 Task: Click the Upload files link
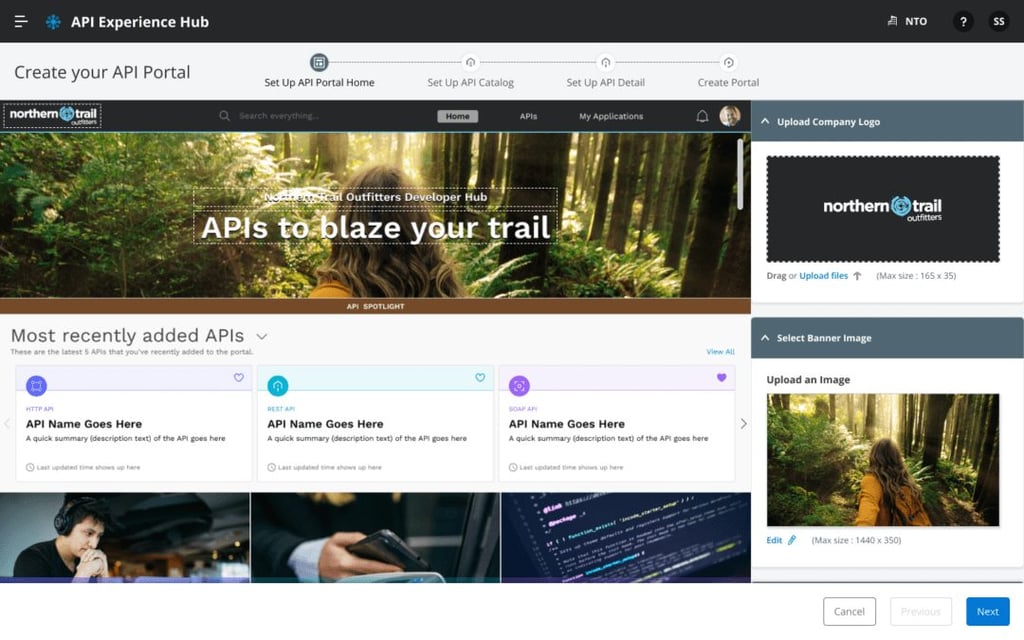point(824,276)
